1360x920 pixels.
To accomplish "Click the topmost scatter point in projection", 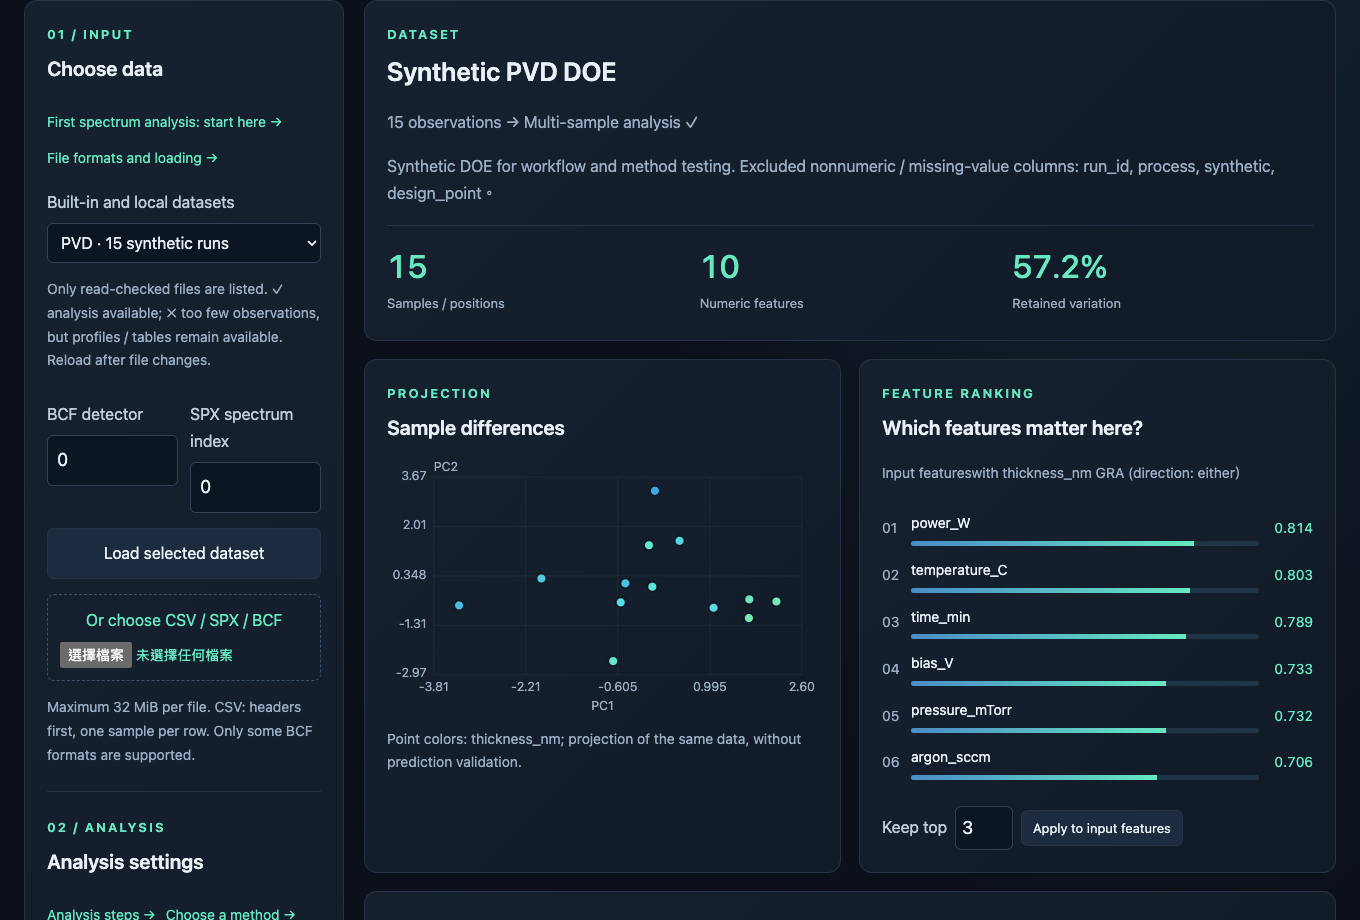I will pos(655,491).
